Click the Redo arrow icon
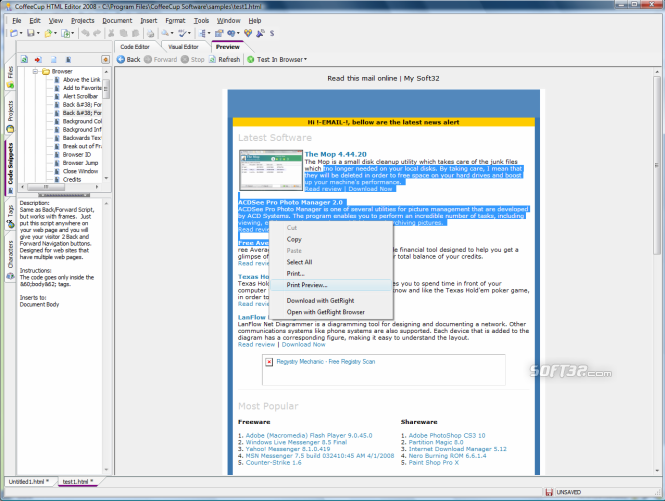665x501 pixels. [x=97, y=33]
